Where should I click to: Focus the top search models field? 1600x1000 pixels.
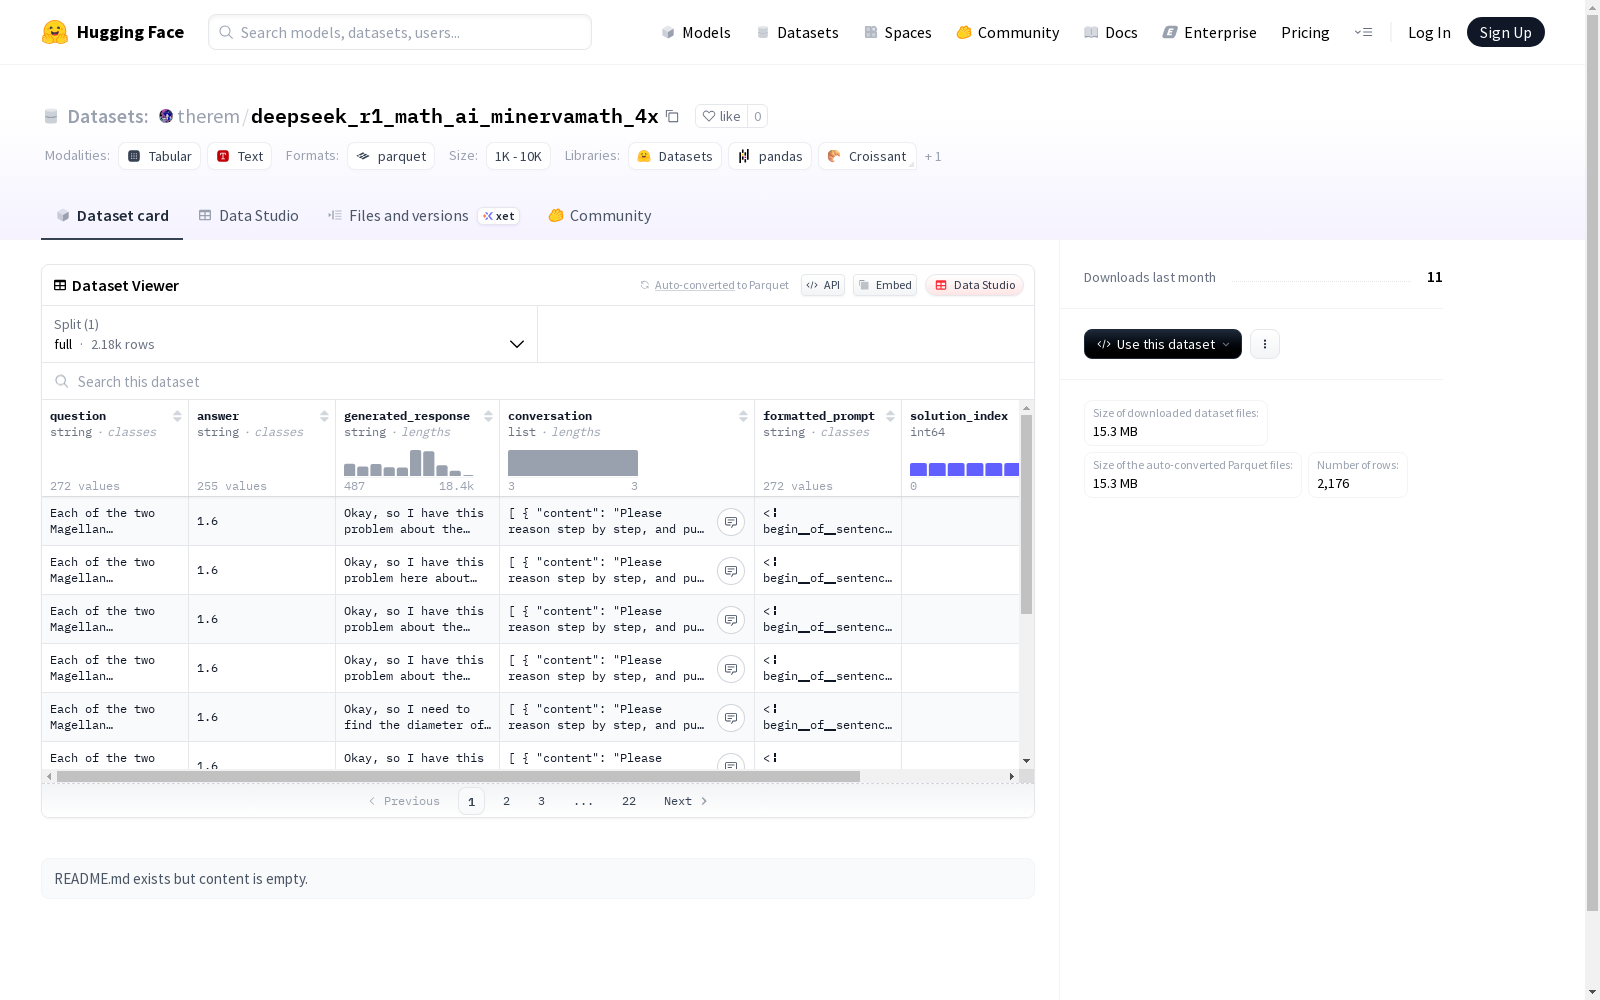(x=400, y=32)
